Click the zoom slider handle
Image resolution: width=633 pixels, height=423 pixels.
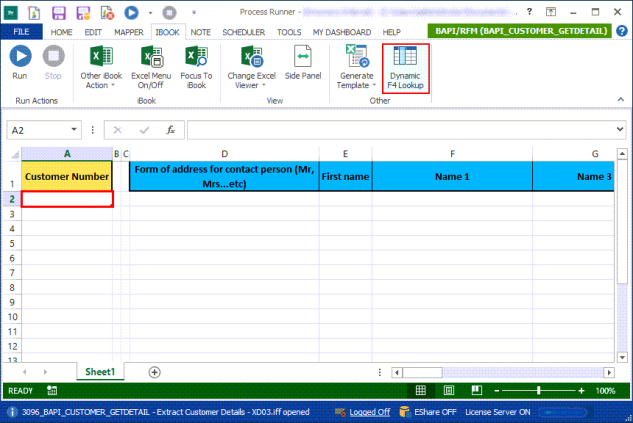tap(539, 390)
